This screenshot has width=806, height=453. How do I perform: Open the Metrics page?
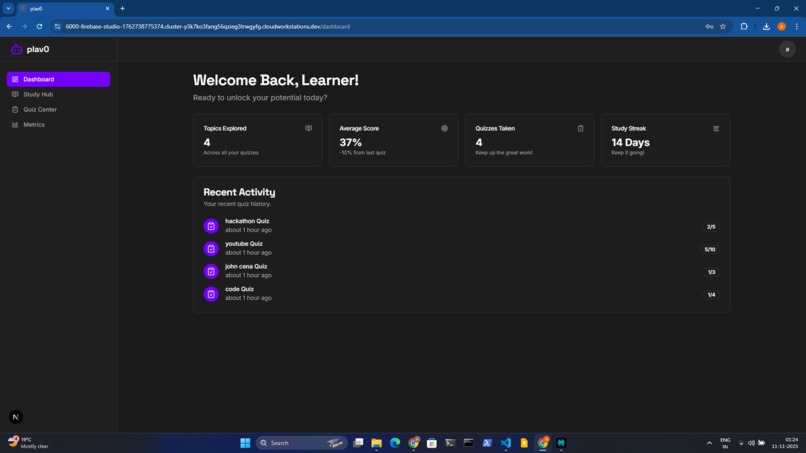(x=59, y=124)
